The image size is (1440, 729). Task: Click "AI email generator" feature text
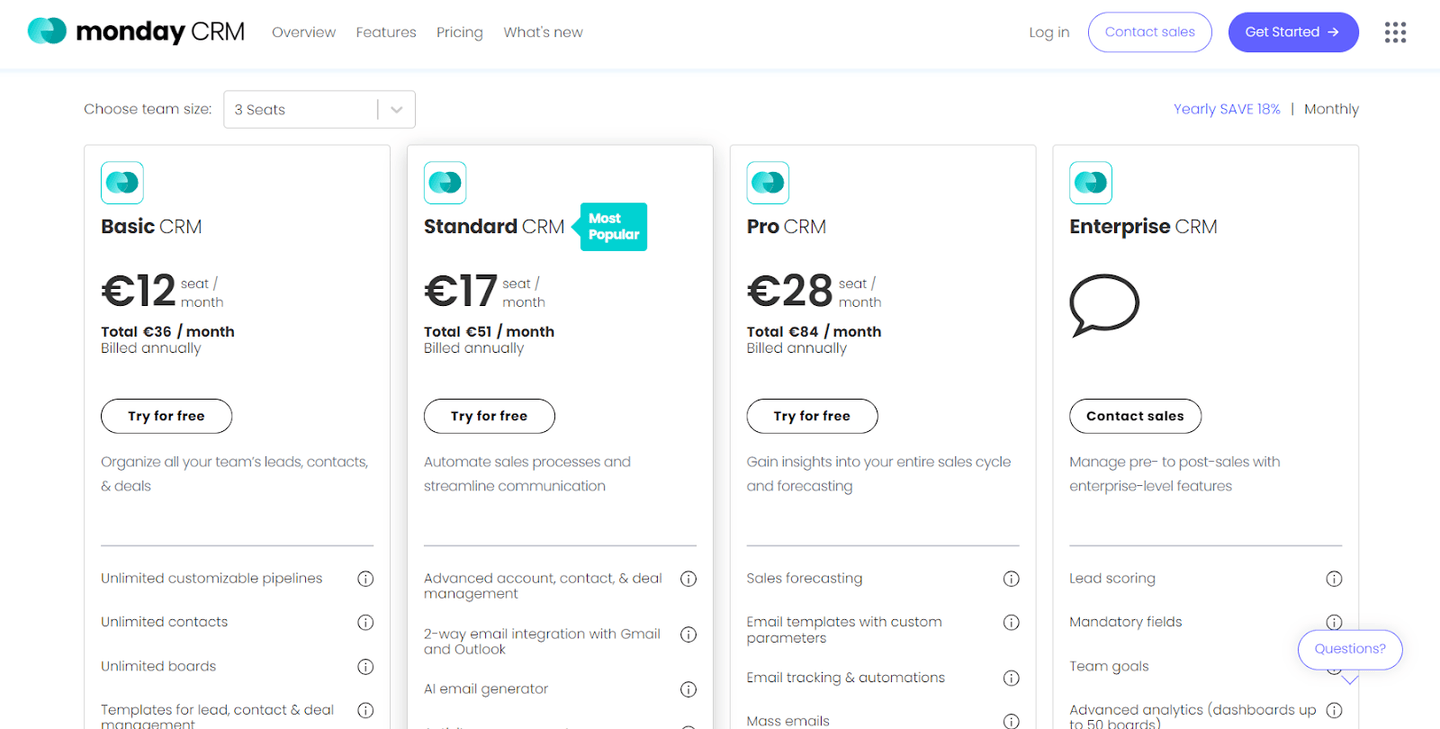pyautogui.click(x=486, y=689)
